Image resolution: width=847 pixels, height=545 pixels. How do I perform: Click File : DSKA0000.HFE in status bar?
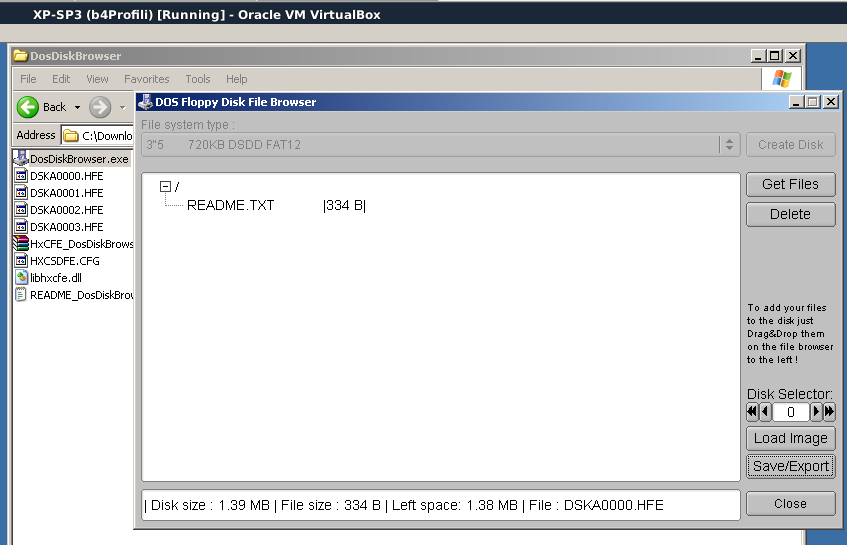click(596, 505)
